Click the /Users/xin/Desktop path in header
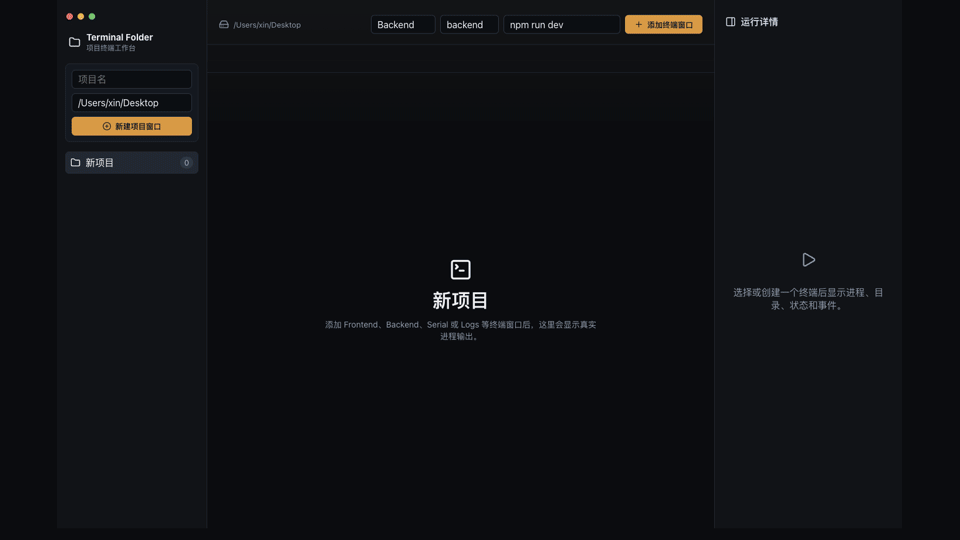960x540 pixels. [x=267, y=25]
